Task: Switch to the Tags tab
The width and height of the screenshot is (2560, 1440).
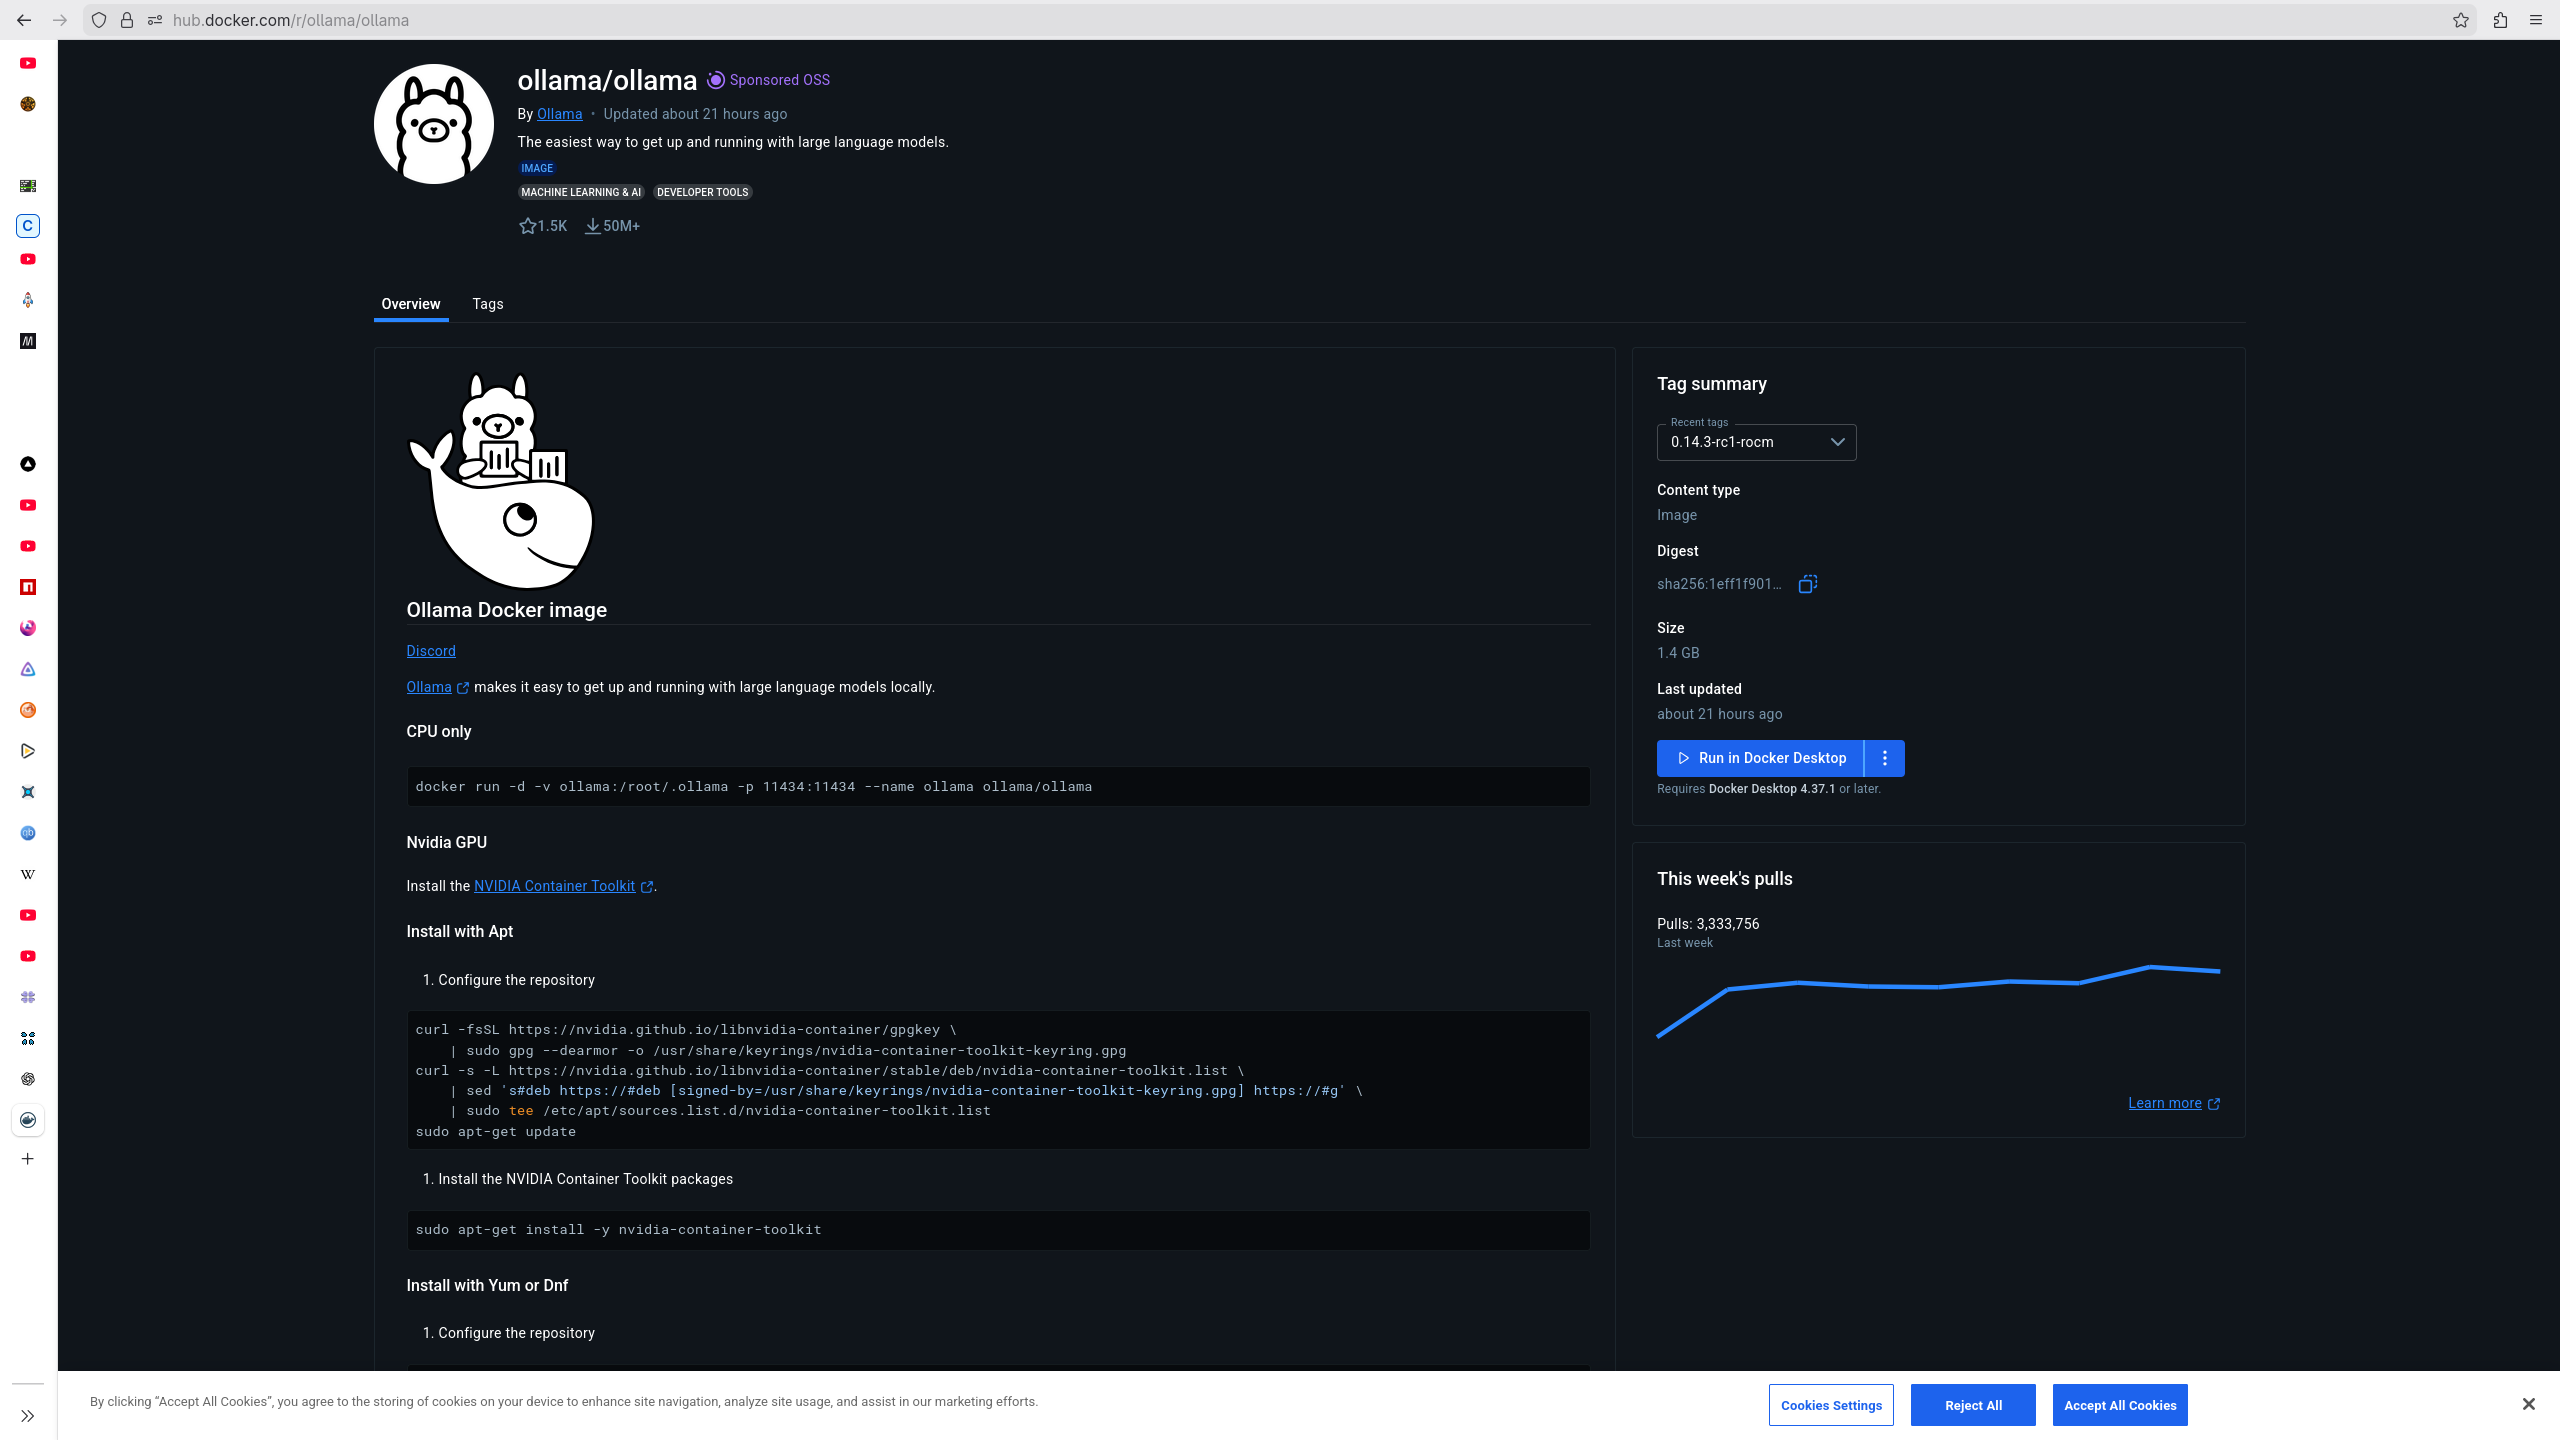Action: (488, 304)
